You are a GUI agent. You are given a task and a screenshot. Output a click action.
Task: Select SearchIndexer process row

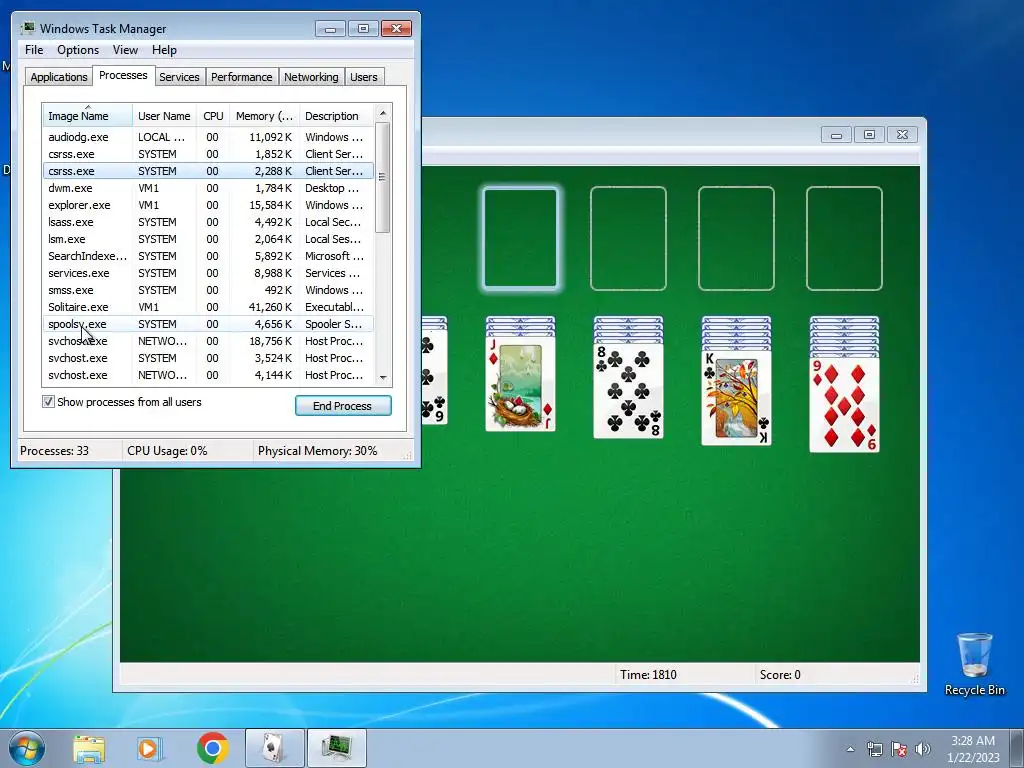point(208,256)
